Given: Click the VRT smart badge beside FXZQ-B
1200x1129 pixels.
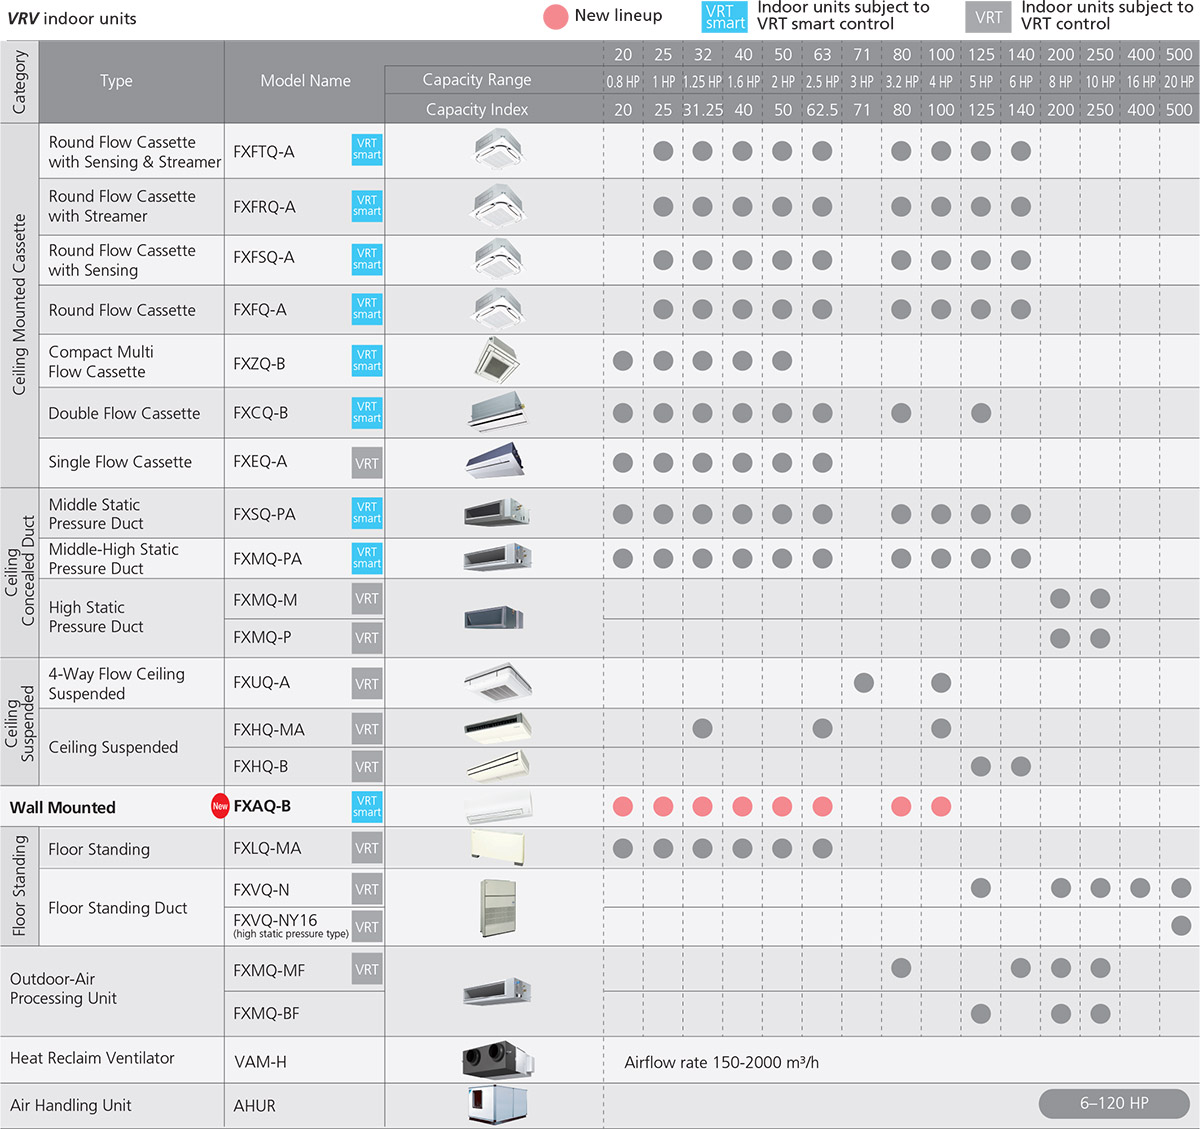Looking at the screenshot, I should click(367, 360).
